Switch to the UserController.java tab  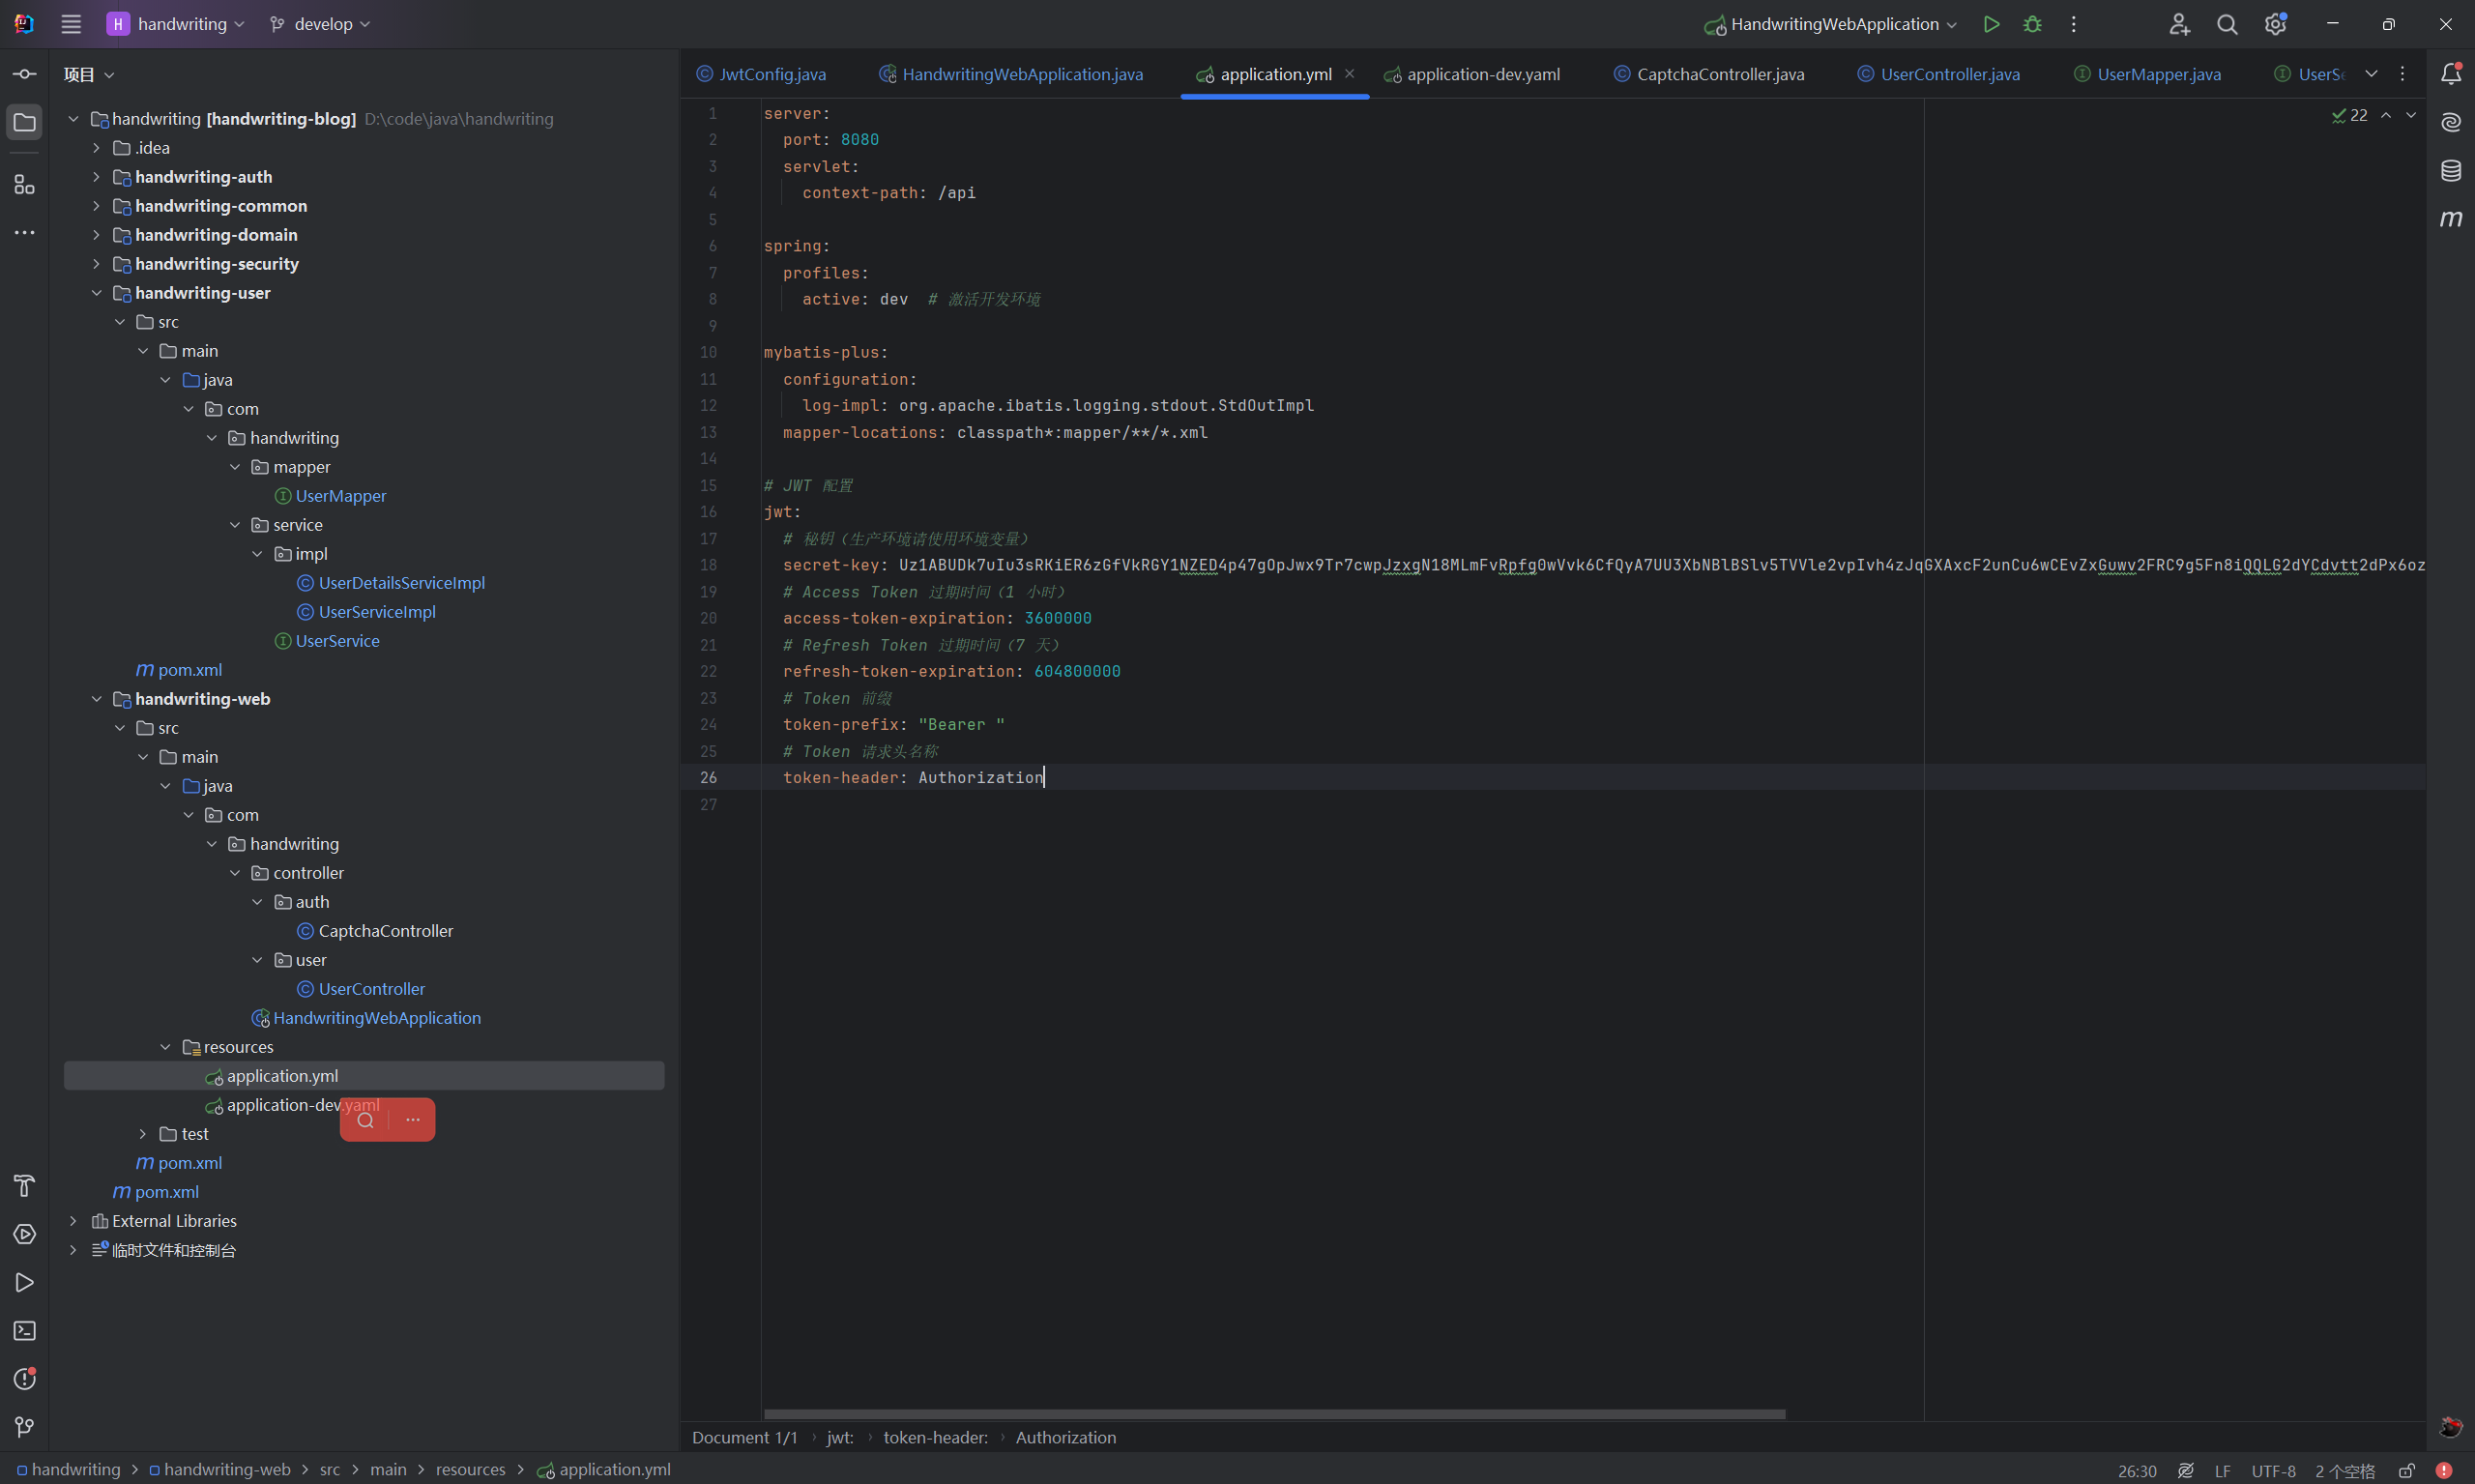click(1949, 74)
